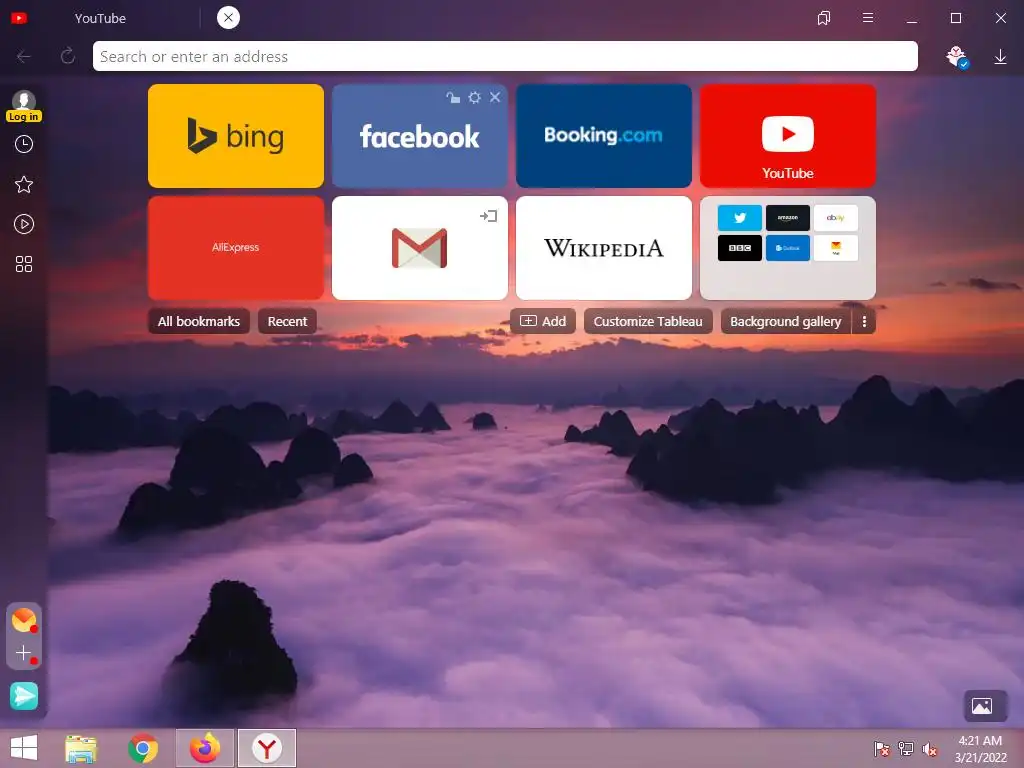Viewport: 1024px width, 768px height.
Task: Click the All bookmarks button
Action: pos(199,321)
